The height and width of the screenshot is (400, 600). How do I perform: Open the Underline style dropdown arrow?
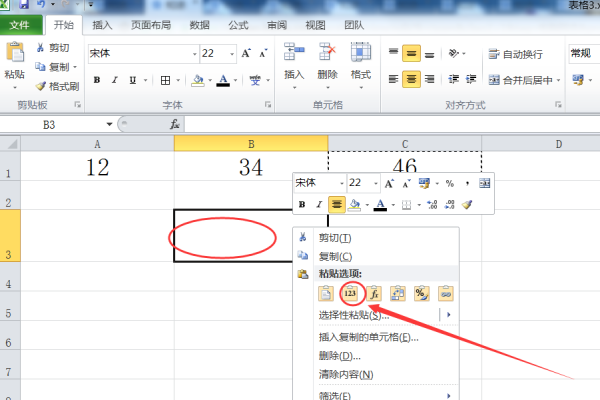pyautogui.click(x=145, y=80)
